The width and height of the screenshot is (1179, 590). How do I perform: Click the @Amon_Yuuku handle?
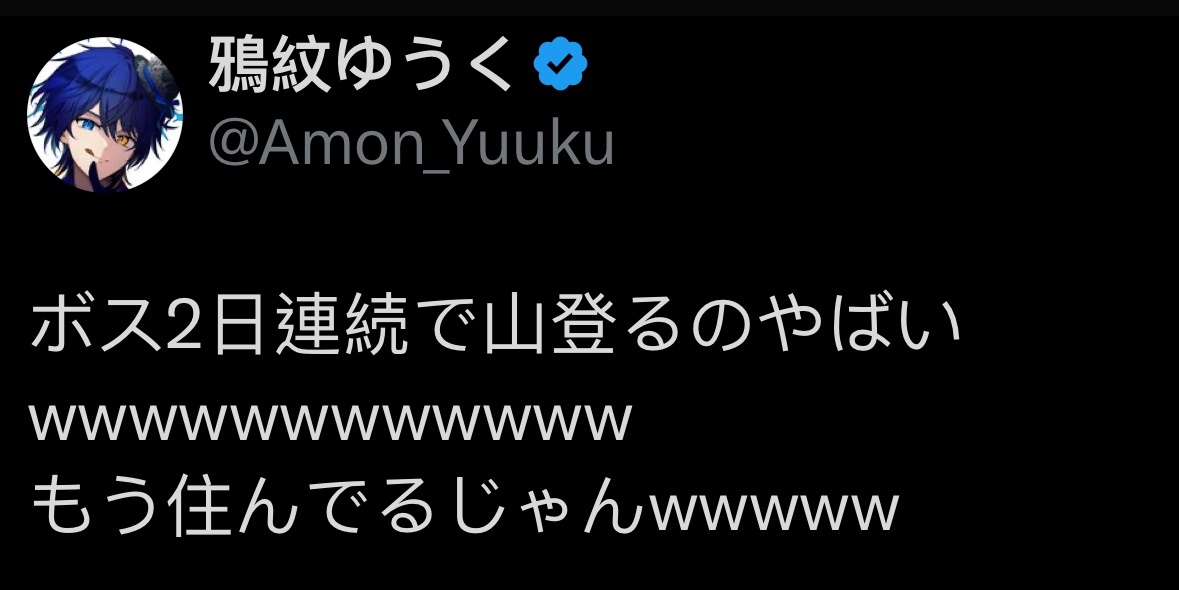pos(411,143)
